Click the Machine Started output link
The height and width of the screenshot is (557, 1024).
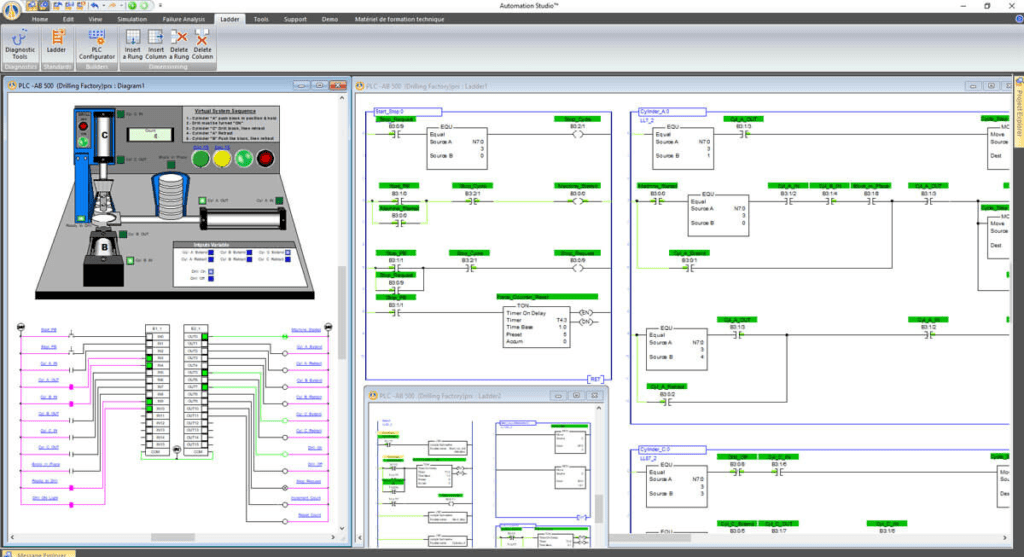[x=306, y=330]
